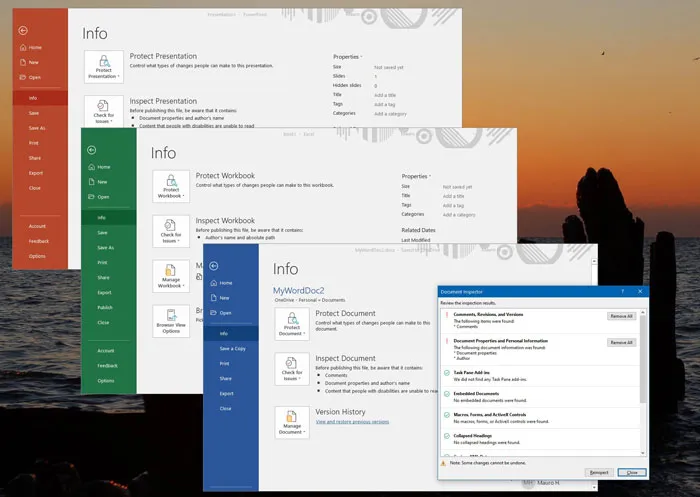The width and height of the screenshot is (700, 497).
Task: Open Check for Issues in Excel
Action: [x=171, y=231]
